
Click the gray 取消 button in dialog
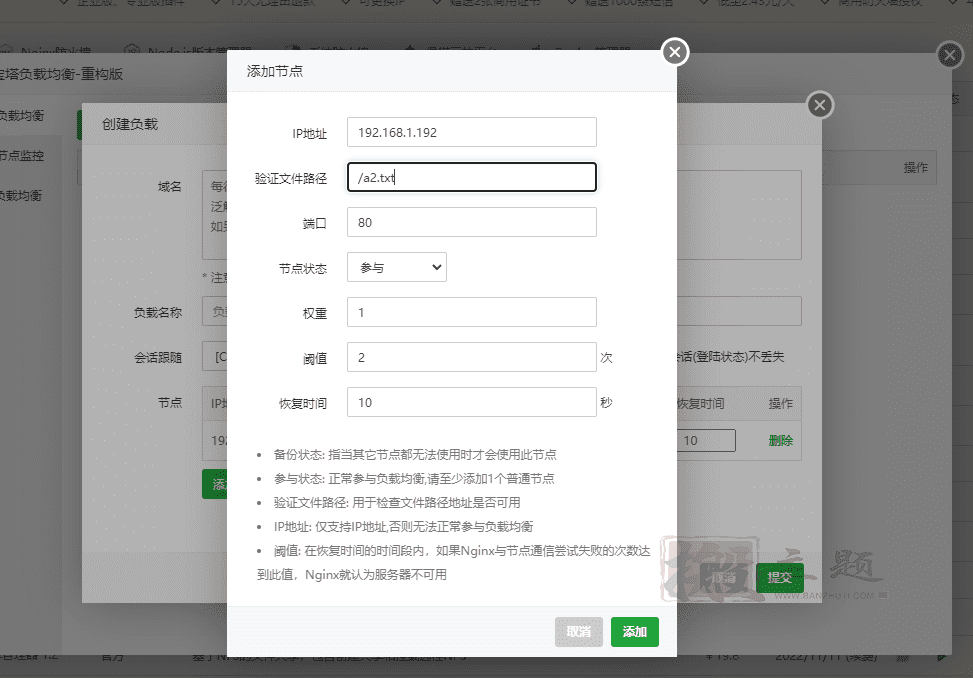[578, 631]
